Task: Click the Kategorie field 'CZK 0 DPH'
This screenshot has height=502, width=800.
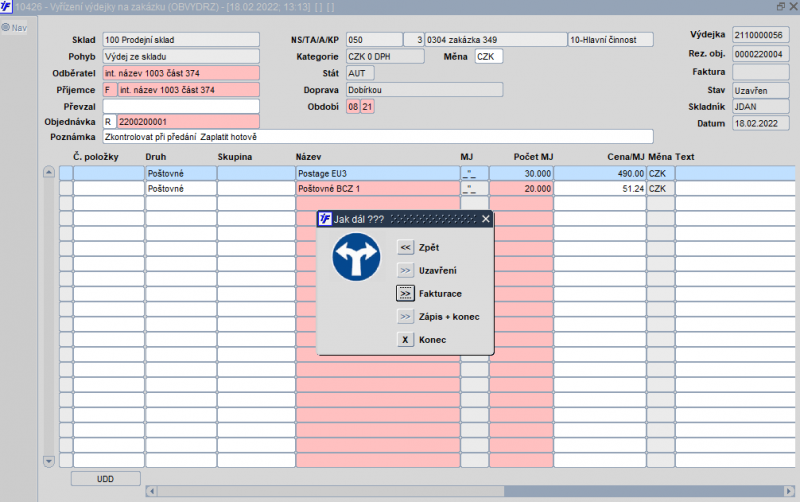Action: tap(385, 57)
